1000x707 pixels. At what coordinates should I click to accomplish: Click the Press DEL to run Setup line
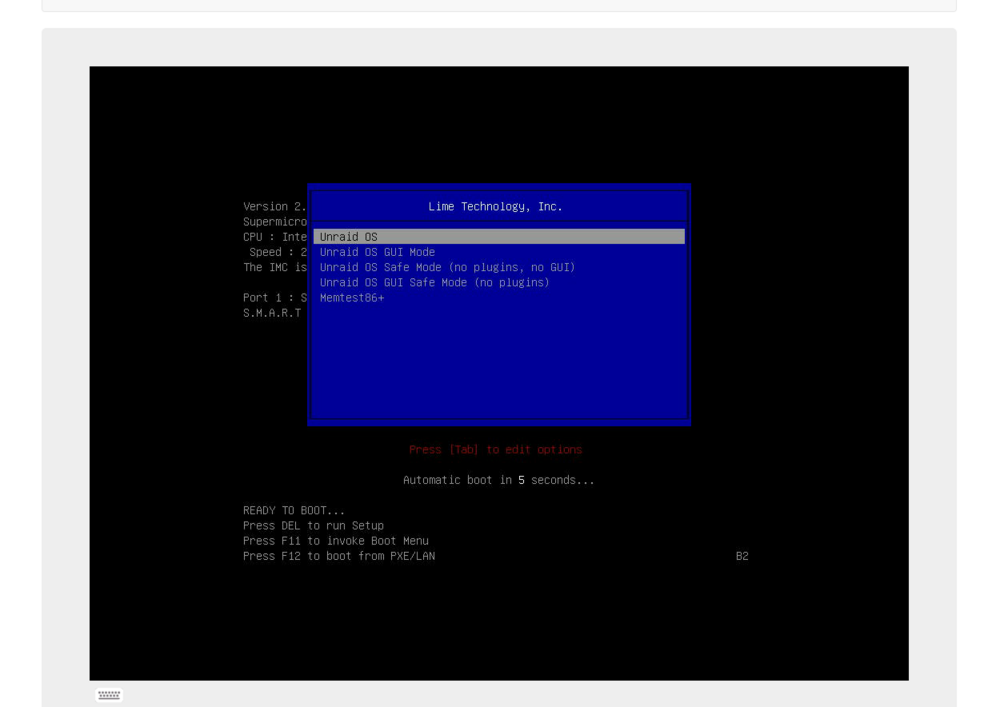click(313, 525)
